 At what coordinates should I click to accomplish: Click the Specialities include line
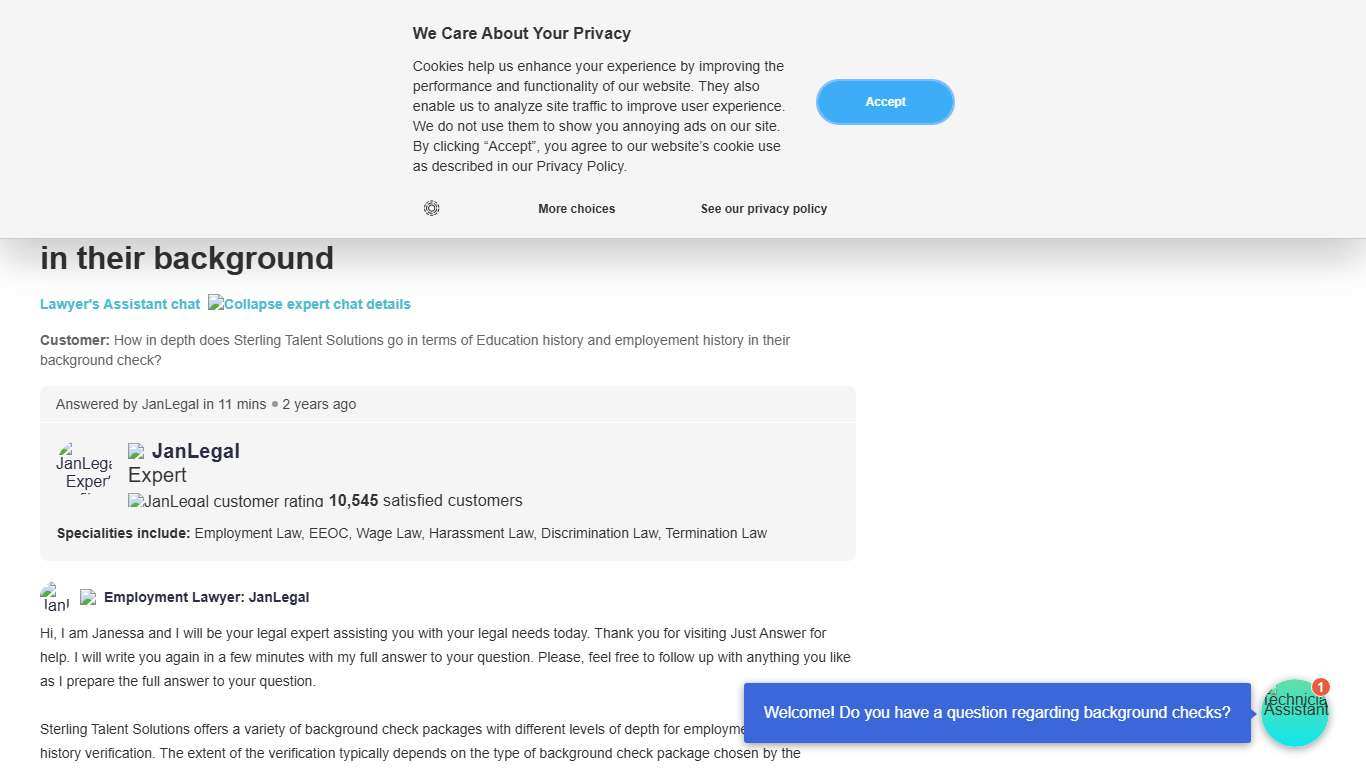coord(412,533)
